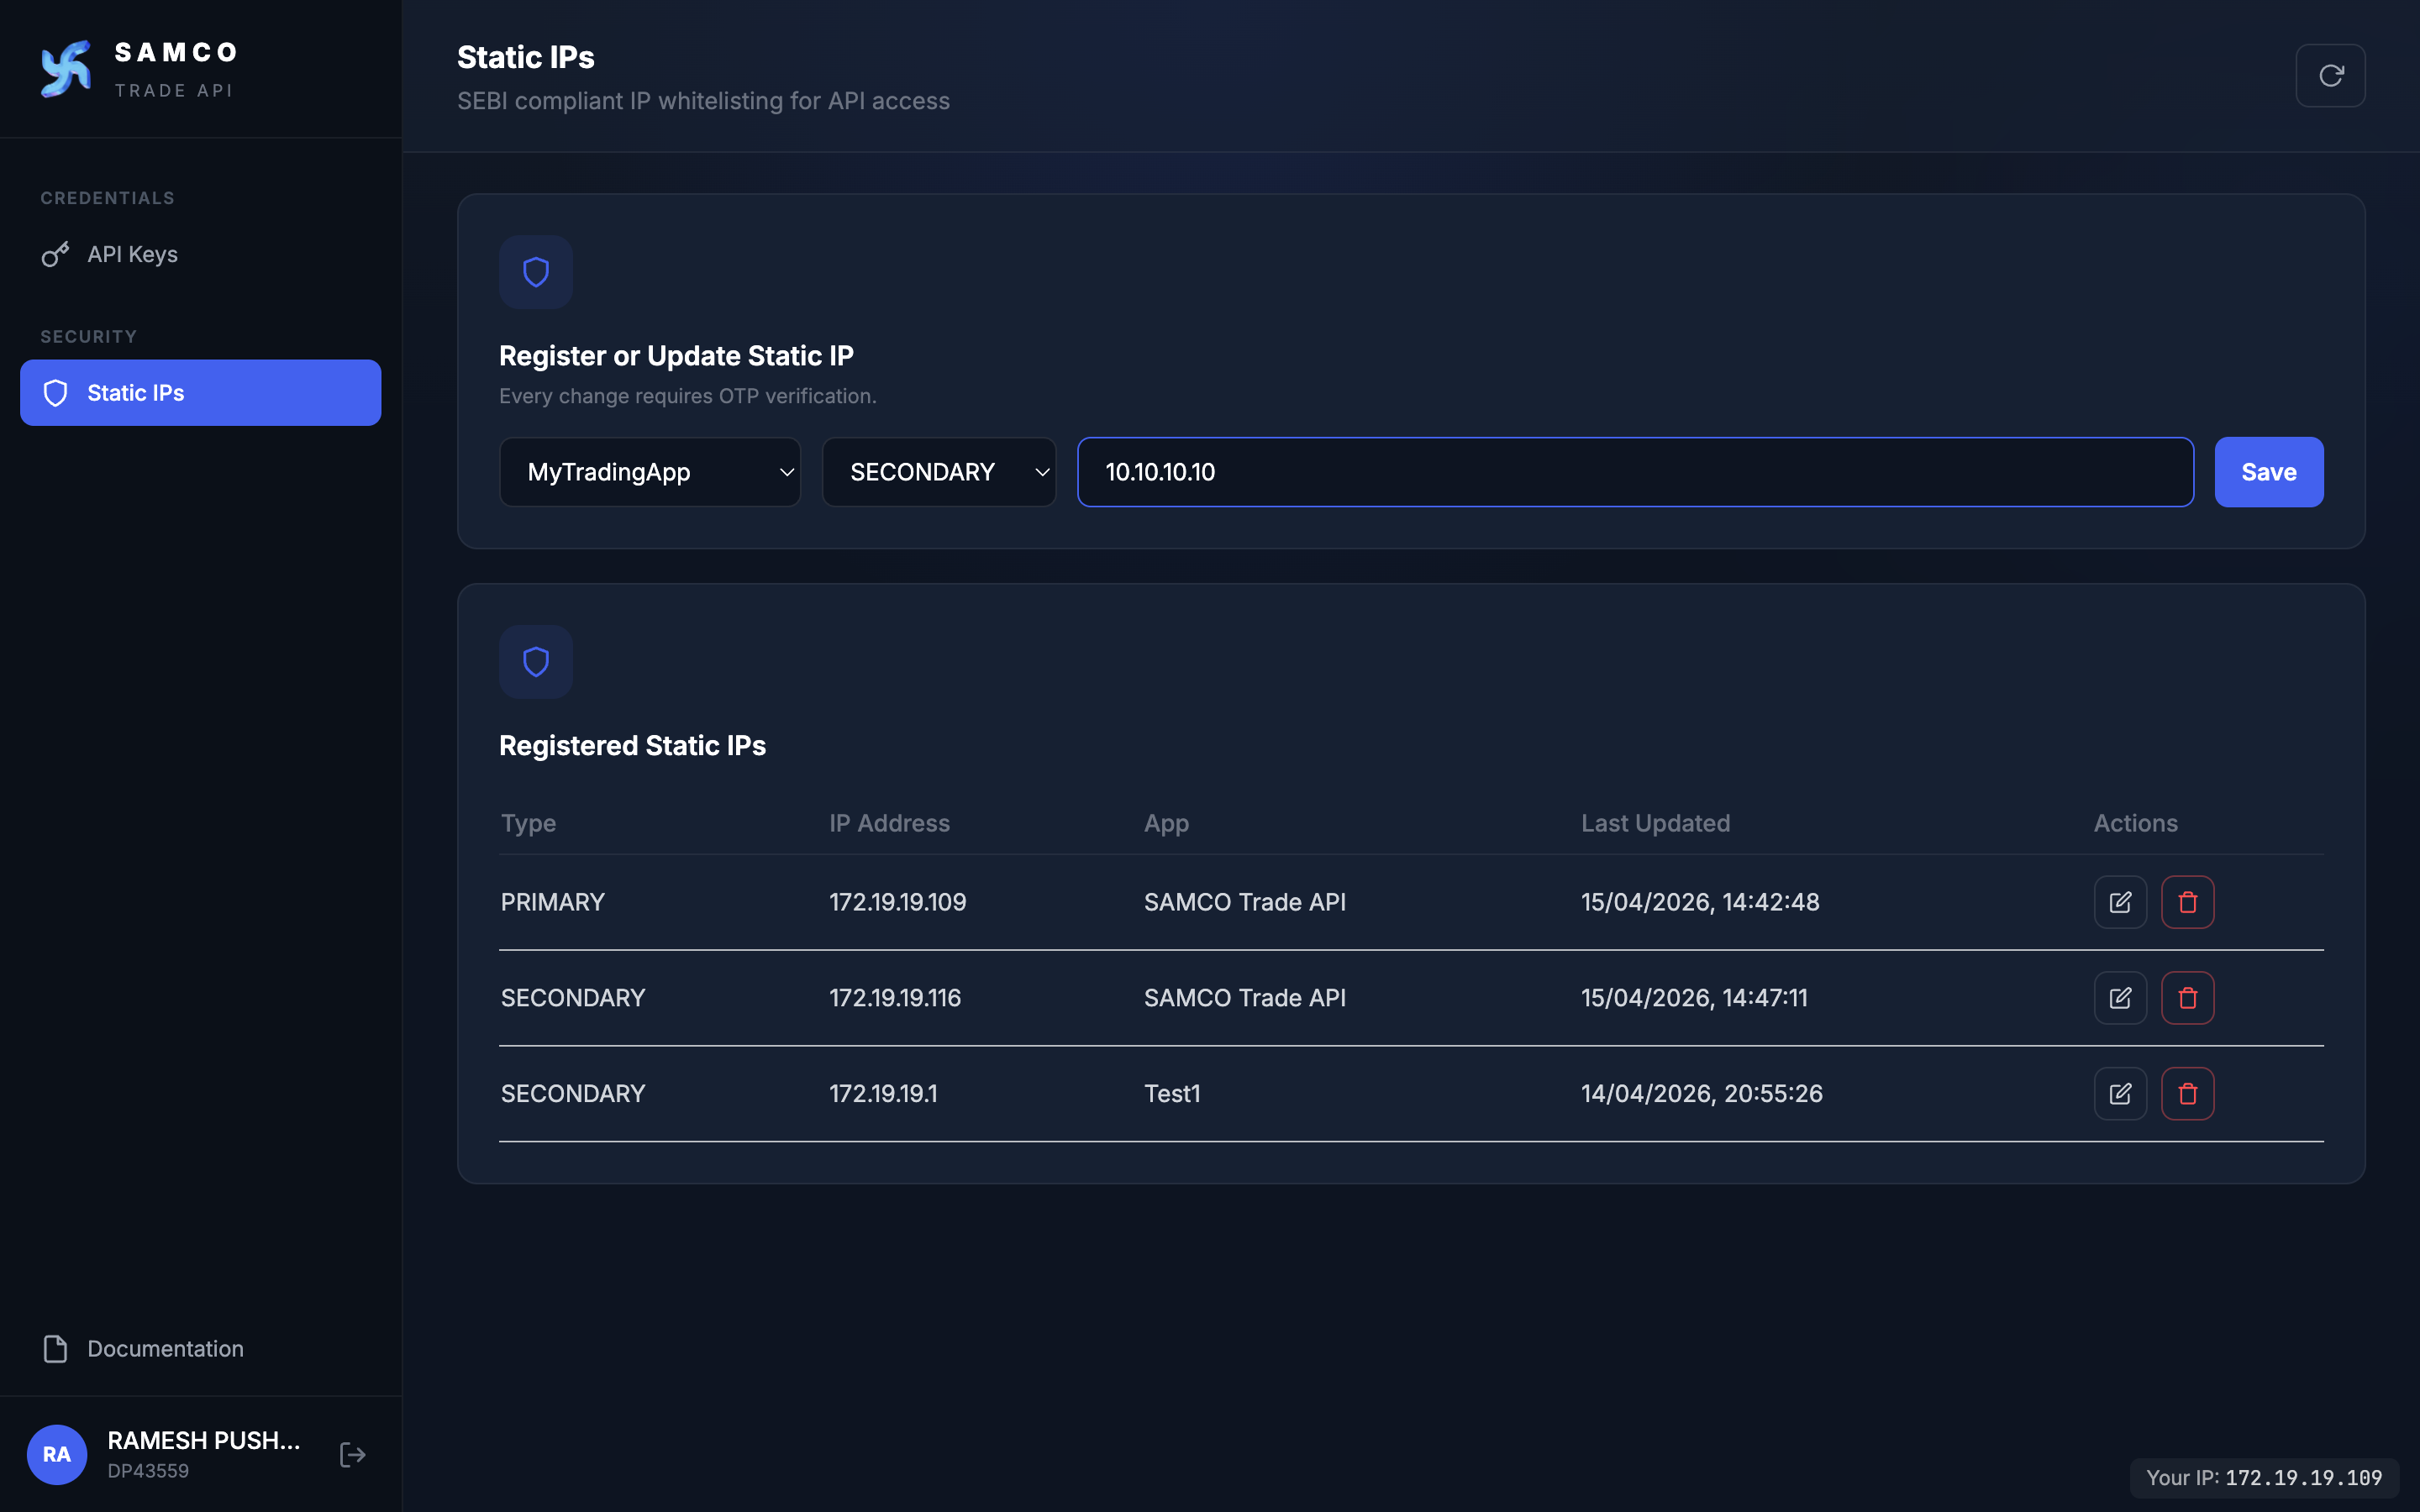2420x1512 pixels.
Task: Click Registered Static IPs heading
Action: (632, 746)
